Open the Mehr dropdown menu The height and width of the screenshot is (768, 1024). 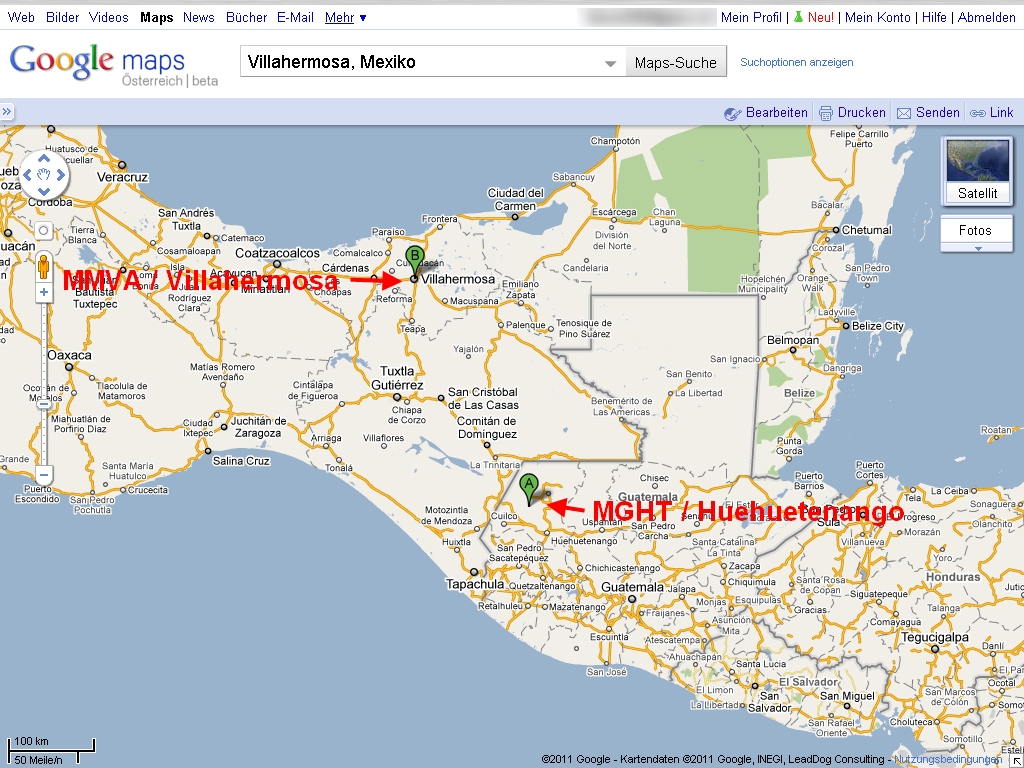[345, 18]
